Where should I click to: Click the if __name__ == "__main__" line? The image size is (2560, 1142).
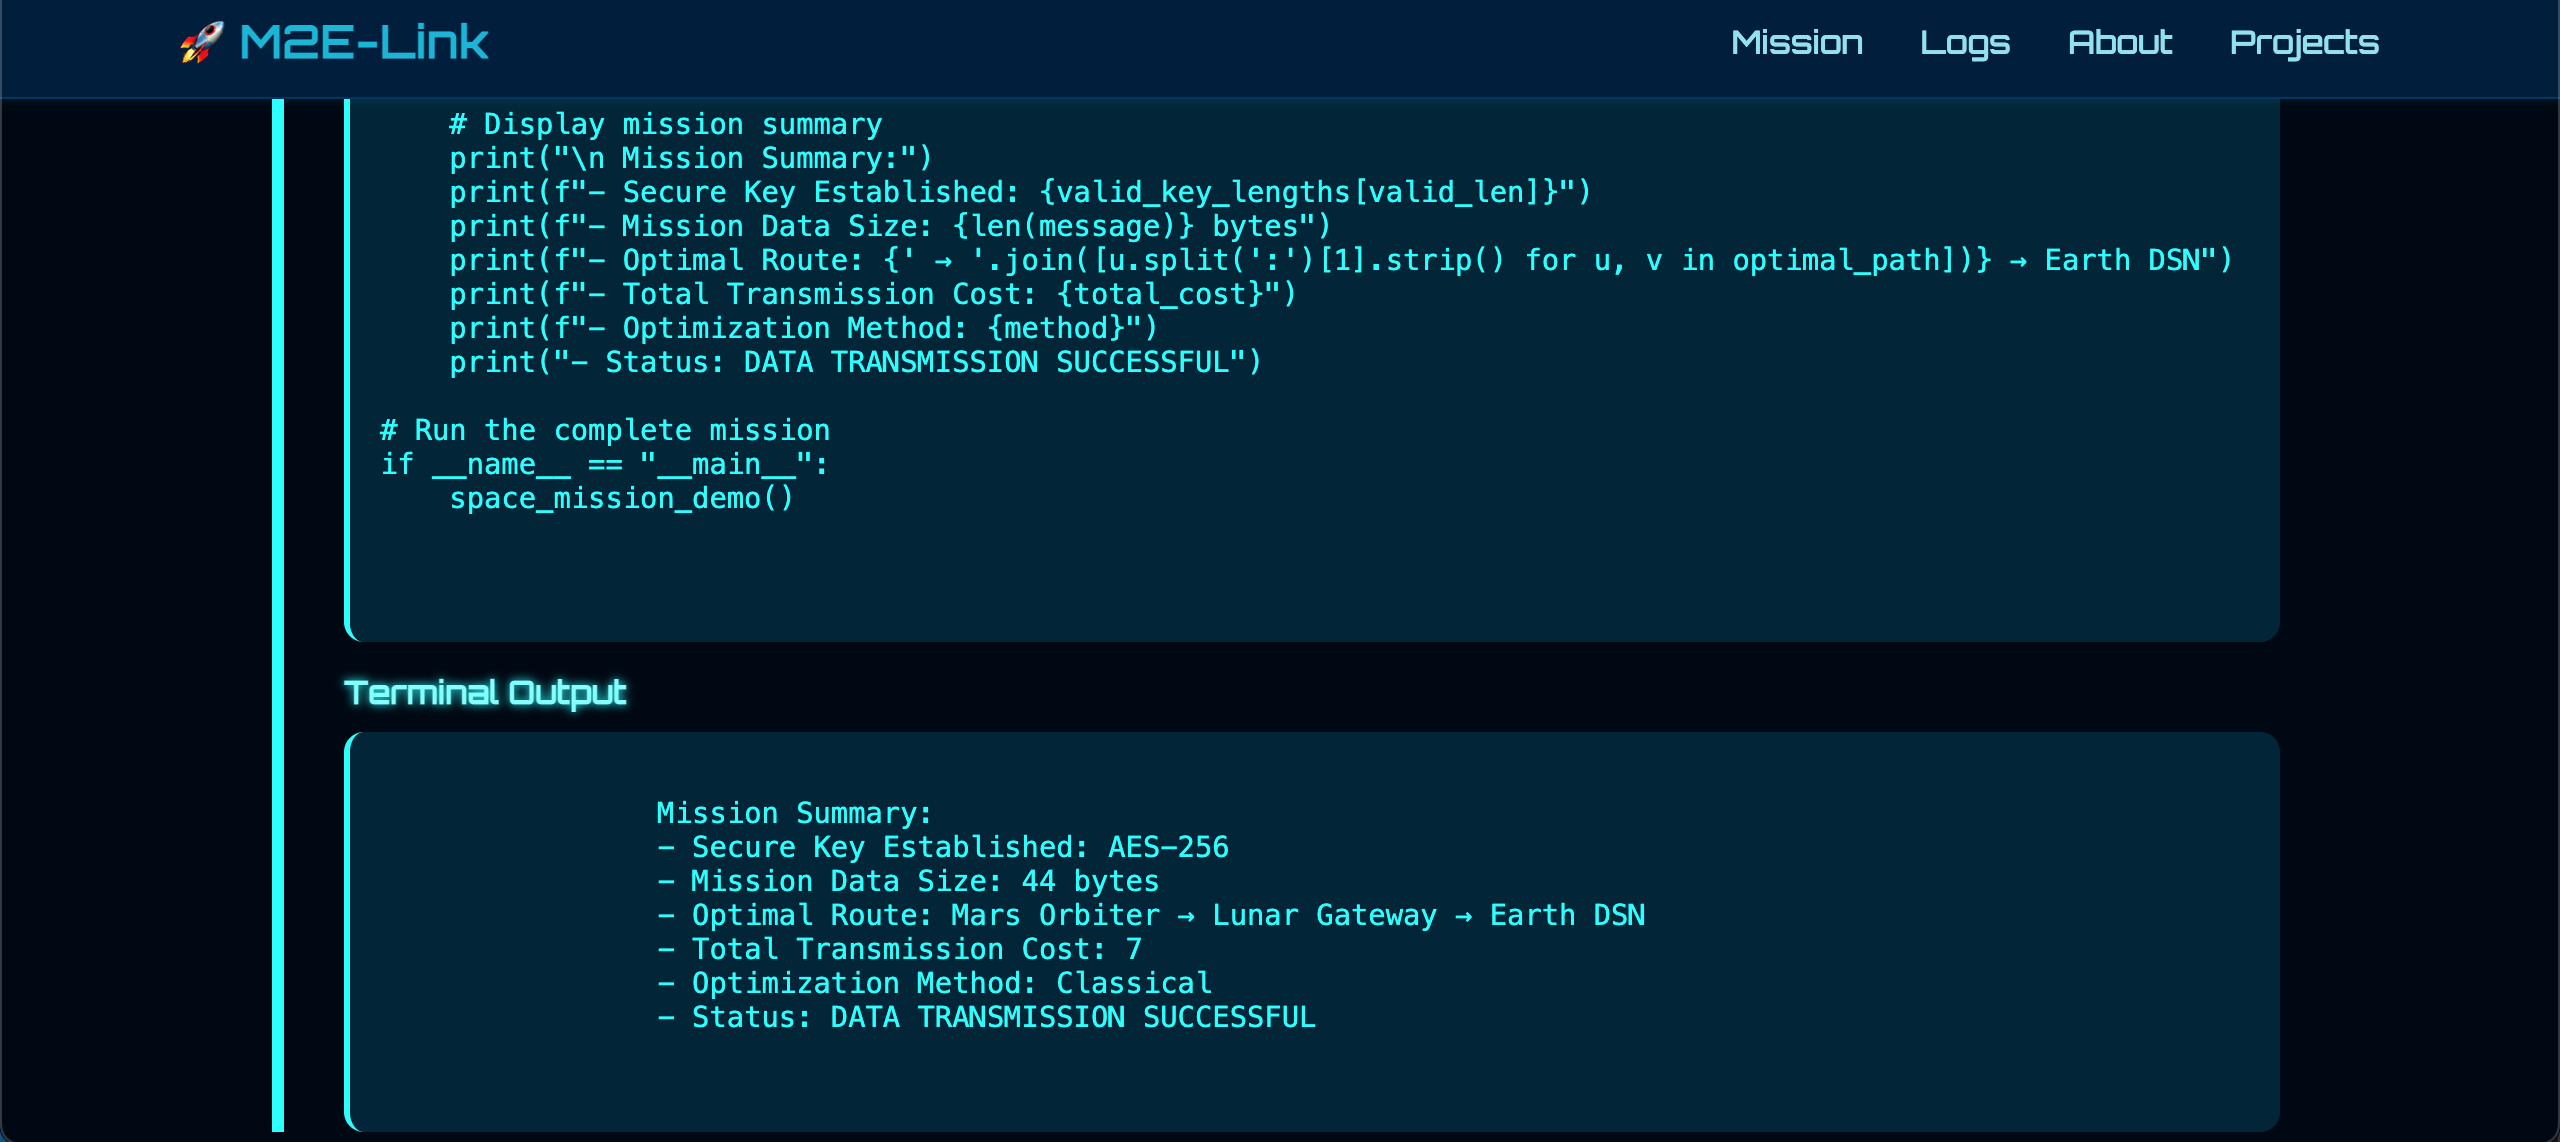click(604, 464)
